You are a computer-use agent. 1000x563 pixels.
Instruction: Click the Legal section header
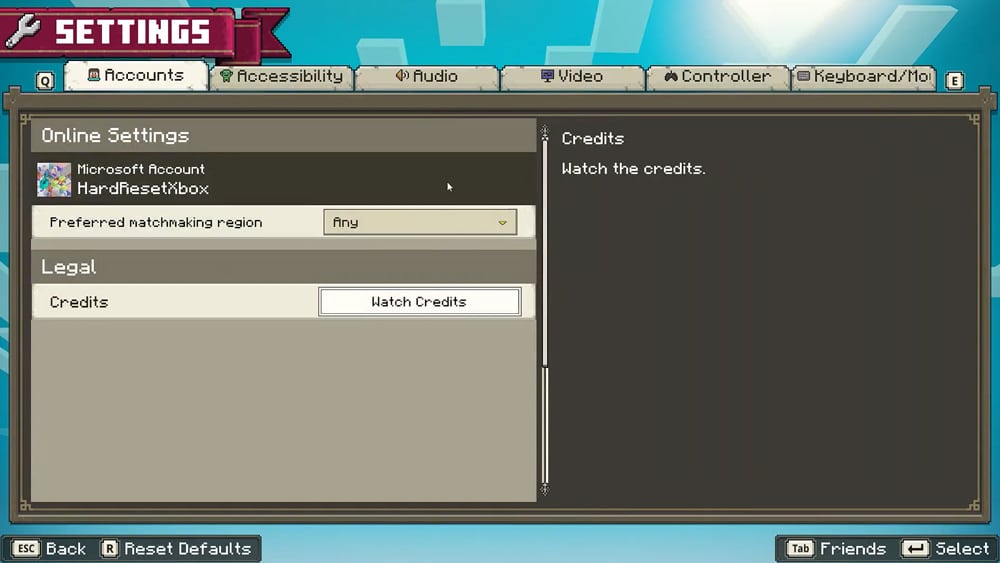click(x=284, y=267)
